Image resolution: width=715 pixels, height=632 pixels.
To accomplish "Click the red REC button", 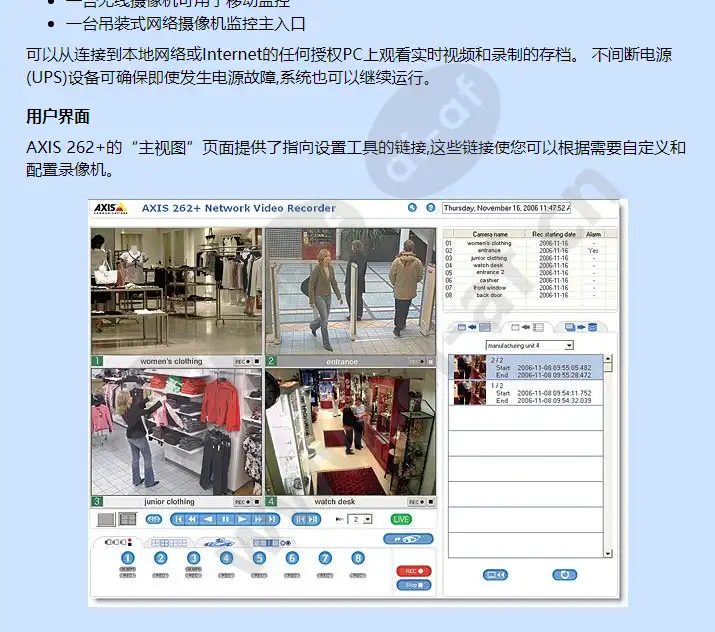I will tap(414, 571).
